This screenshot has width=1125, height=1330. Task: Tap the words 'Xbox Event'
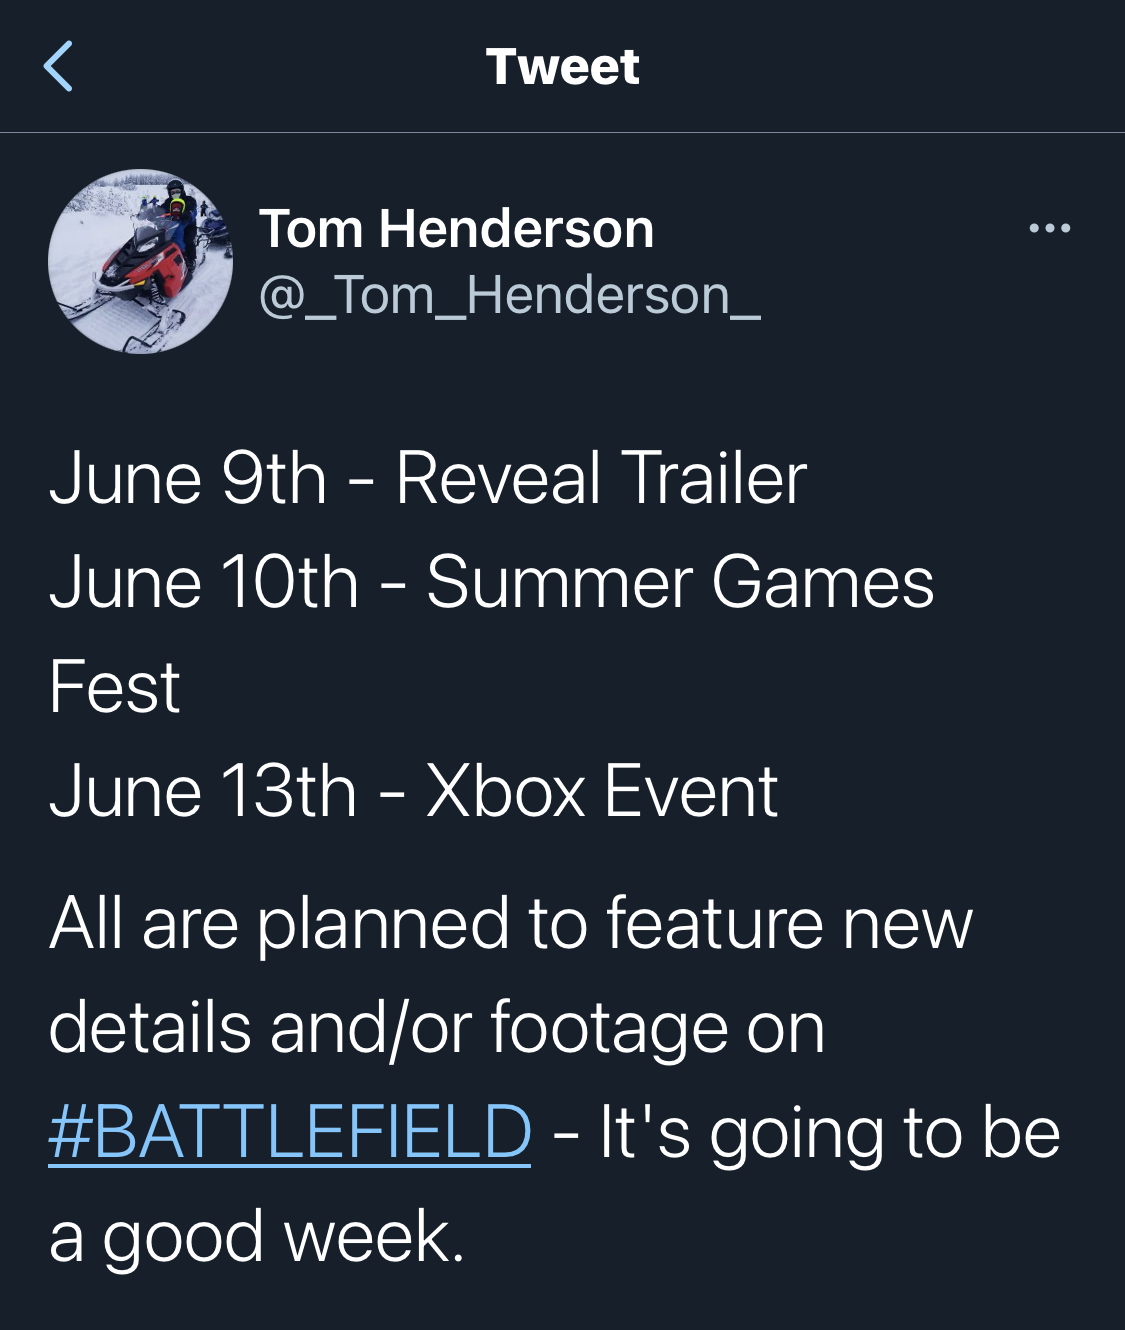coord(602,791)
